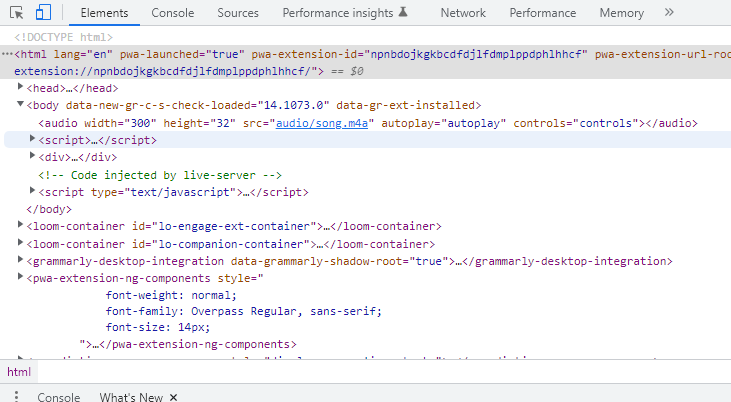Expand the lo-engage-ext-container loom-container
This screenshot has height=402, width=731.
click(20, 224)
